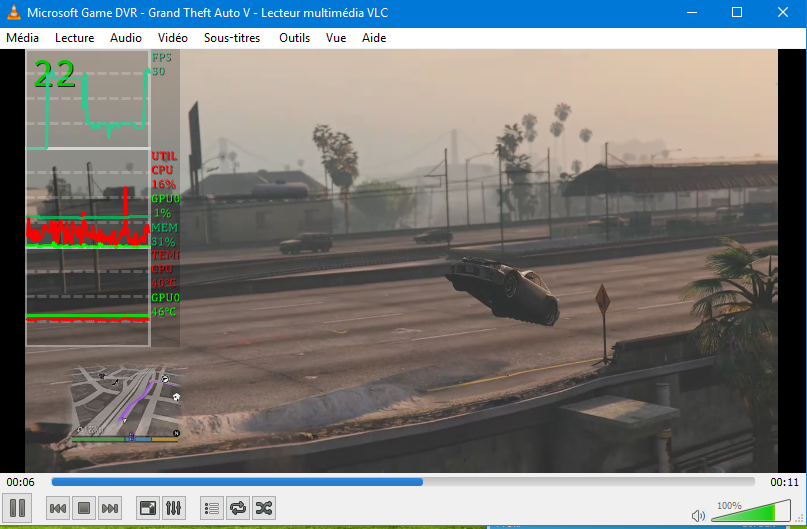
Task: Open the Sous-titres menu
Action: click(x=232, y=38)
